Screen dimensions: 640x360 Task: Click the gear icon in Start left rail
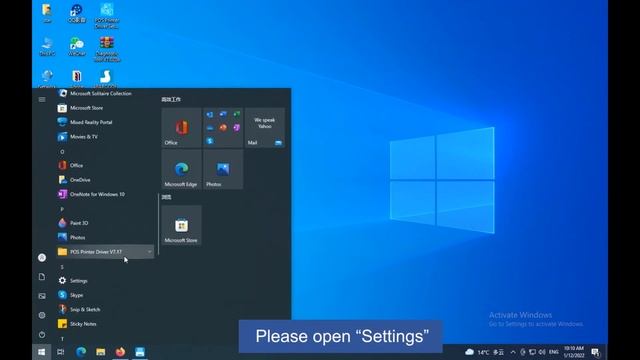click(42, 315)
